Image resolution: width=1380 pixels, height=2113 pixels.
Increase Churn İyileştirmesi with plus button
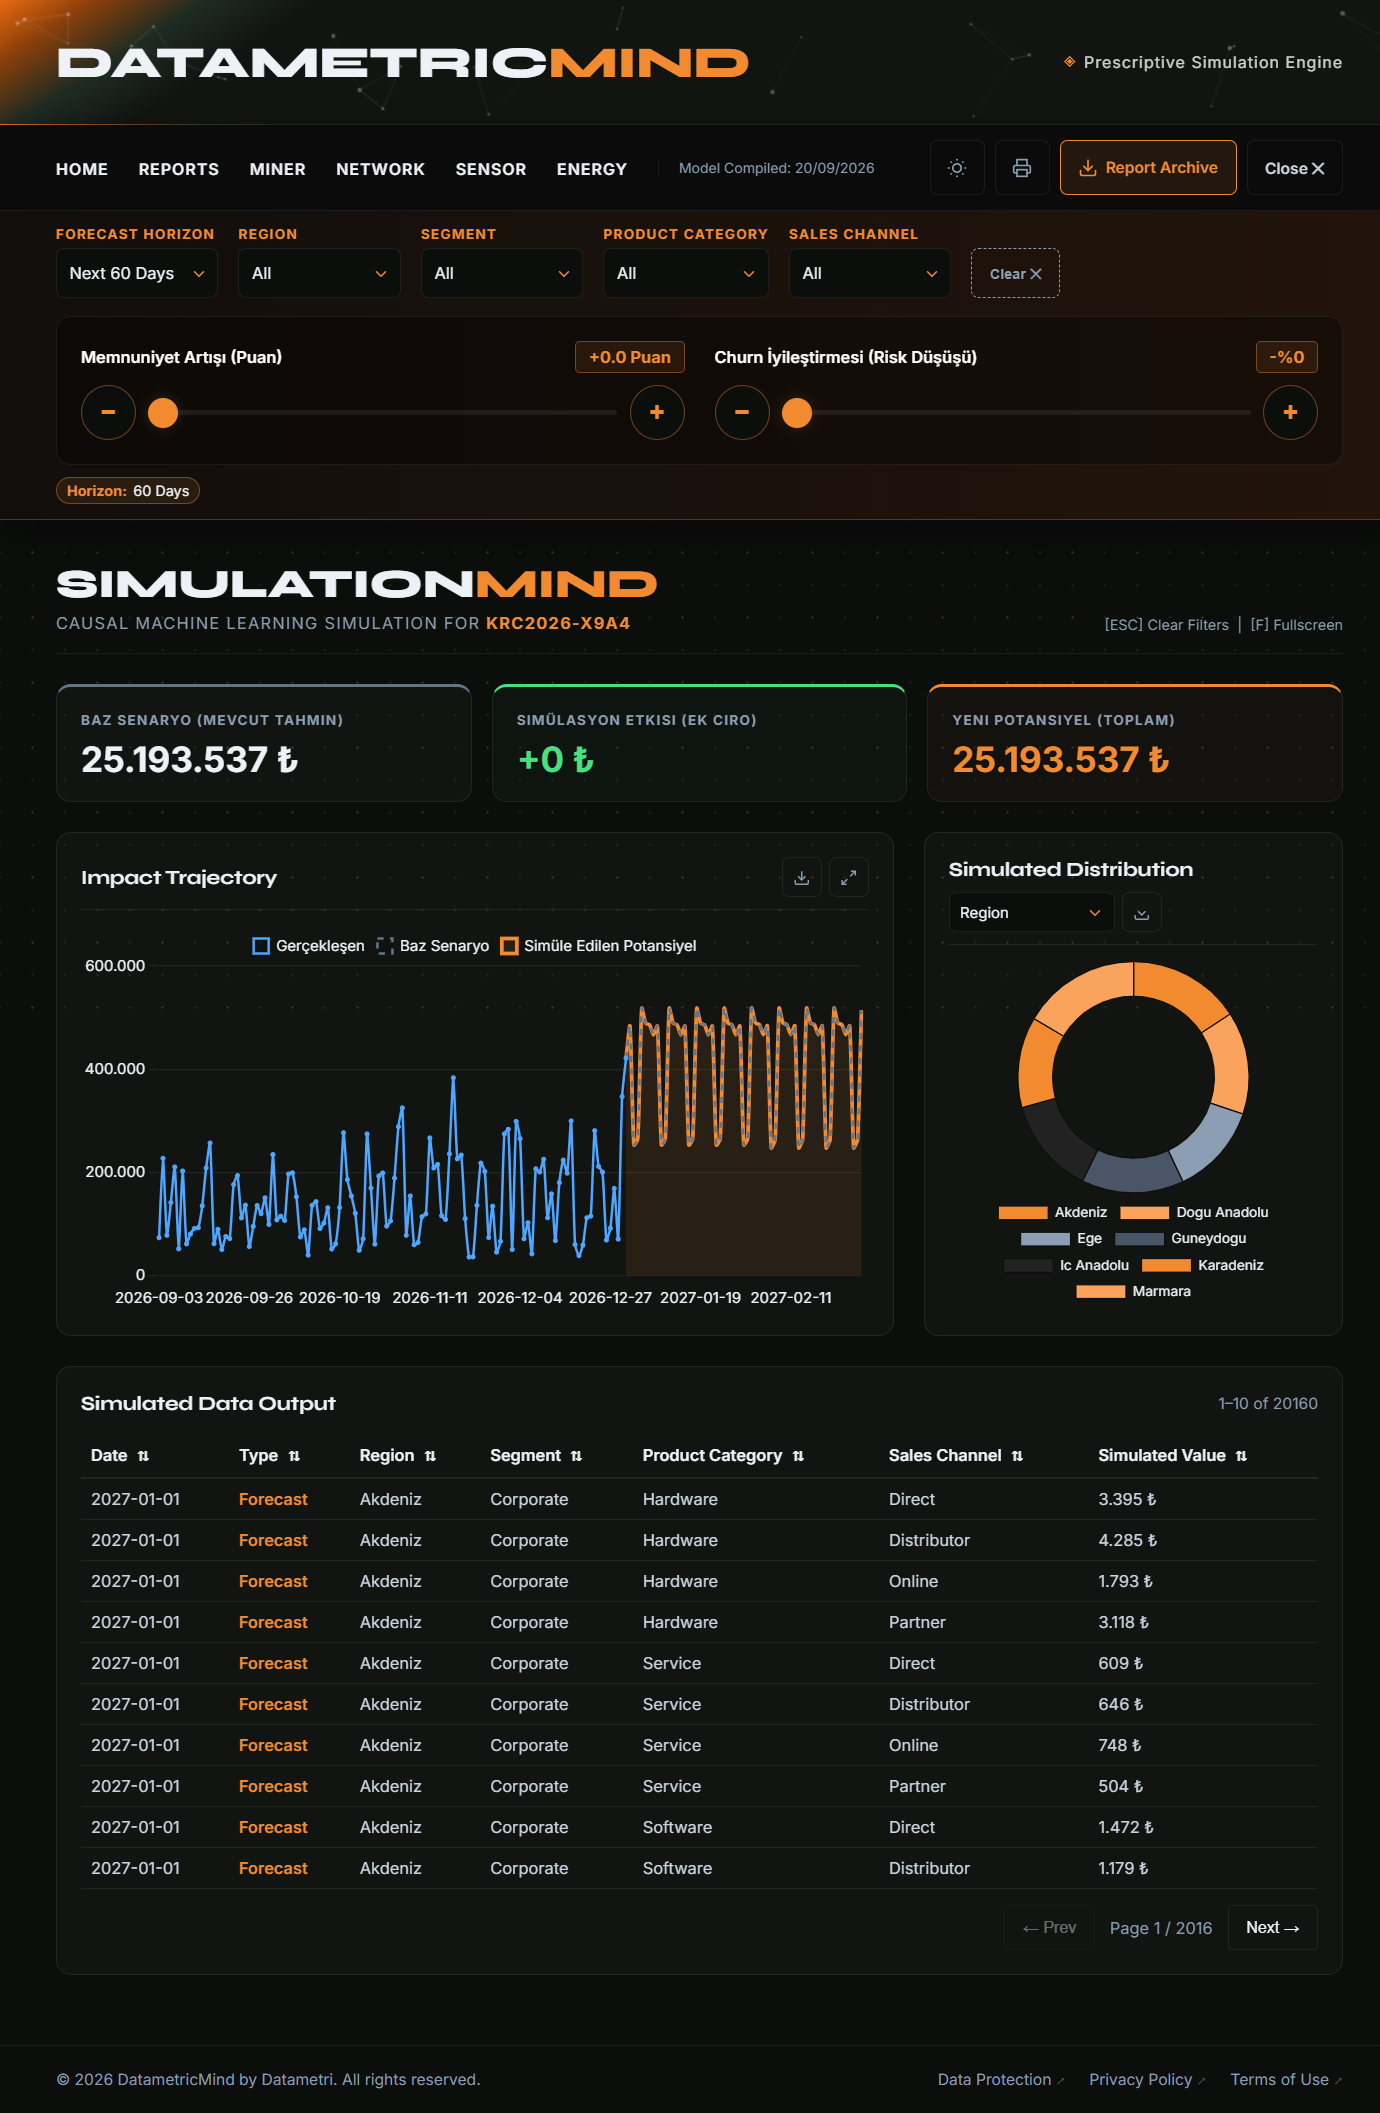[x=1290, y=412]
